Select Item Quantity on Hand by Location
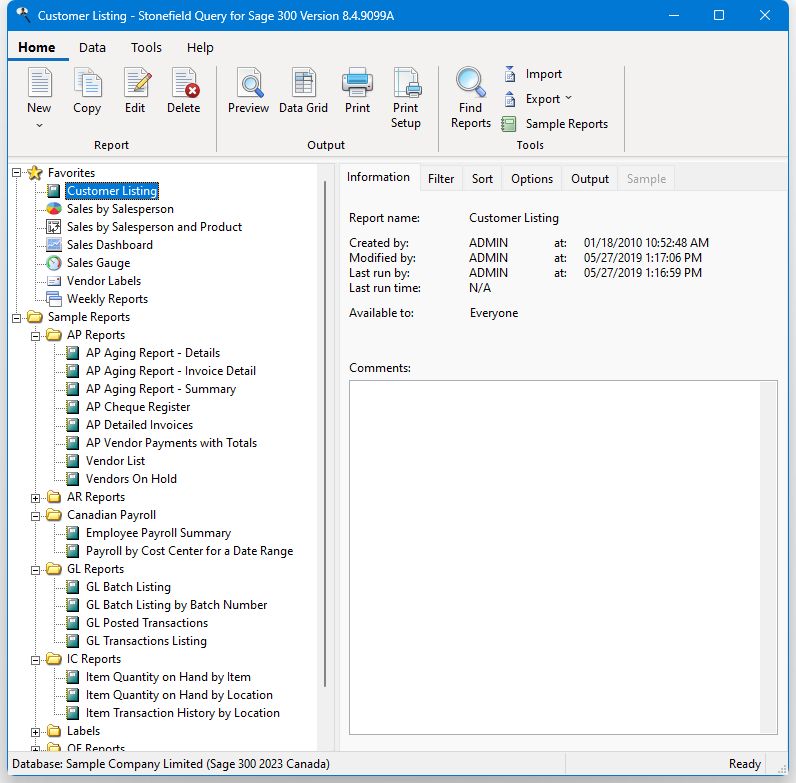The width and height of the screenshot is (796, 783). [x=179, y=695]
